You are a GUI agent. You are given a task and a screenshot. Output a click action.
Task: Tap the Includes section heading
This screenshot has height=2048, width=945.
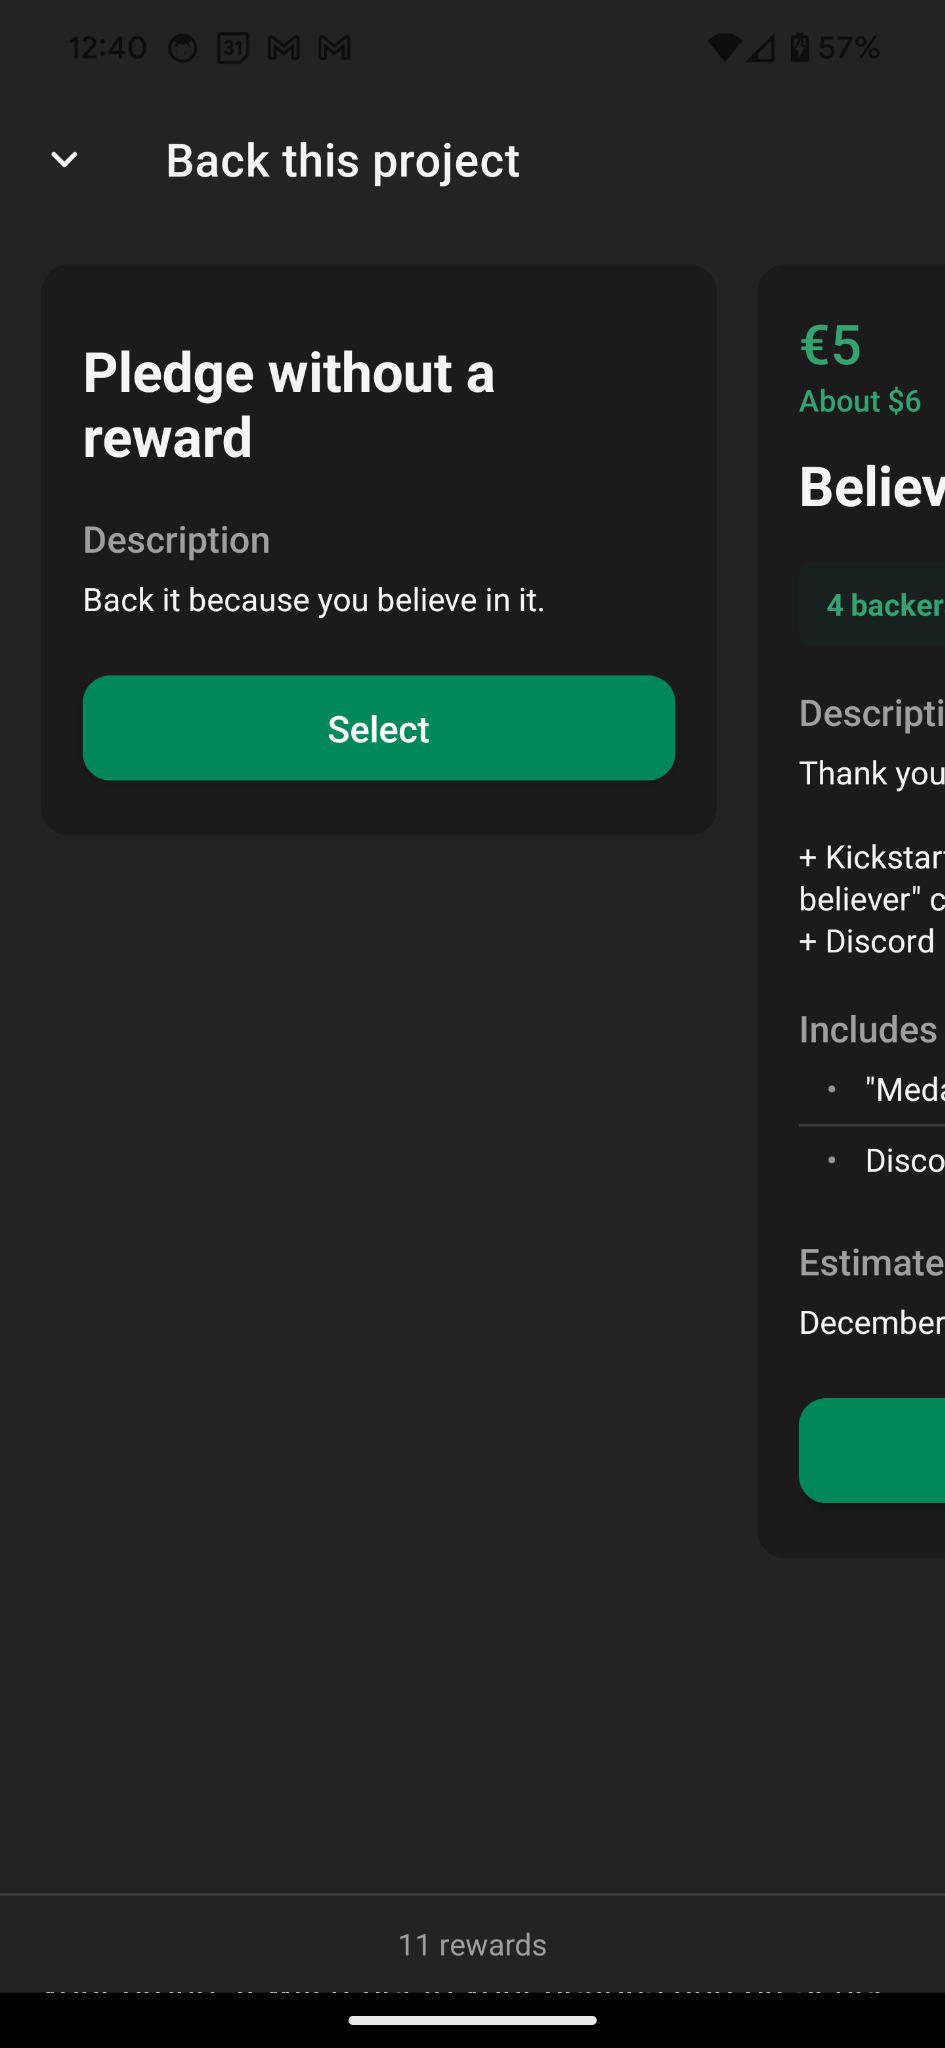(868, 1030)
